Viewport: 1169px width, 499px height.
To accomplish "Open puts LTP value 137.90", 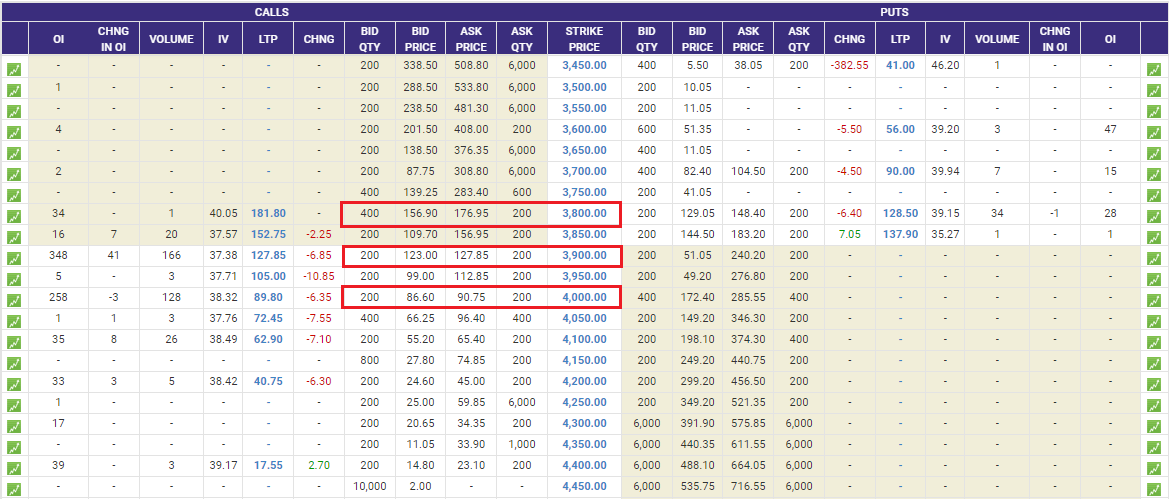I will point(900,234).
